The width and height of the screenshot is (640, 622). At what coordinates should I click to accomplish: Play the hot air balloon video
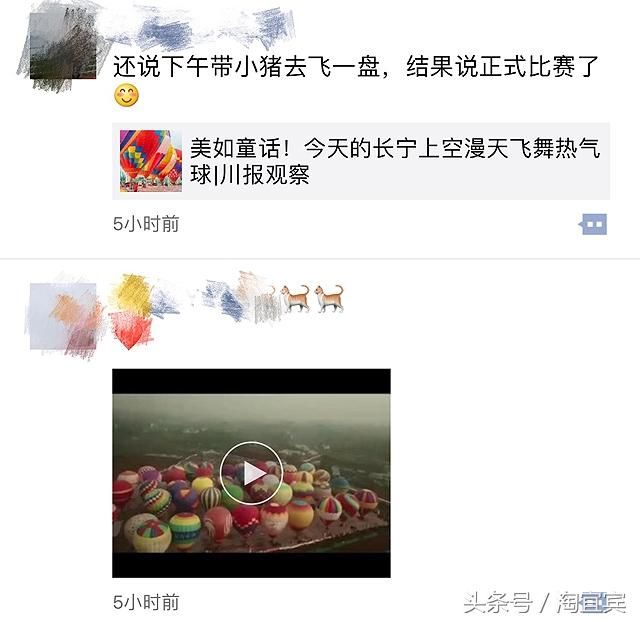(x=251, y=473)
